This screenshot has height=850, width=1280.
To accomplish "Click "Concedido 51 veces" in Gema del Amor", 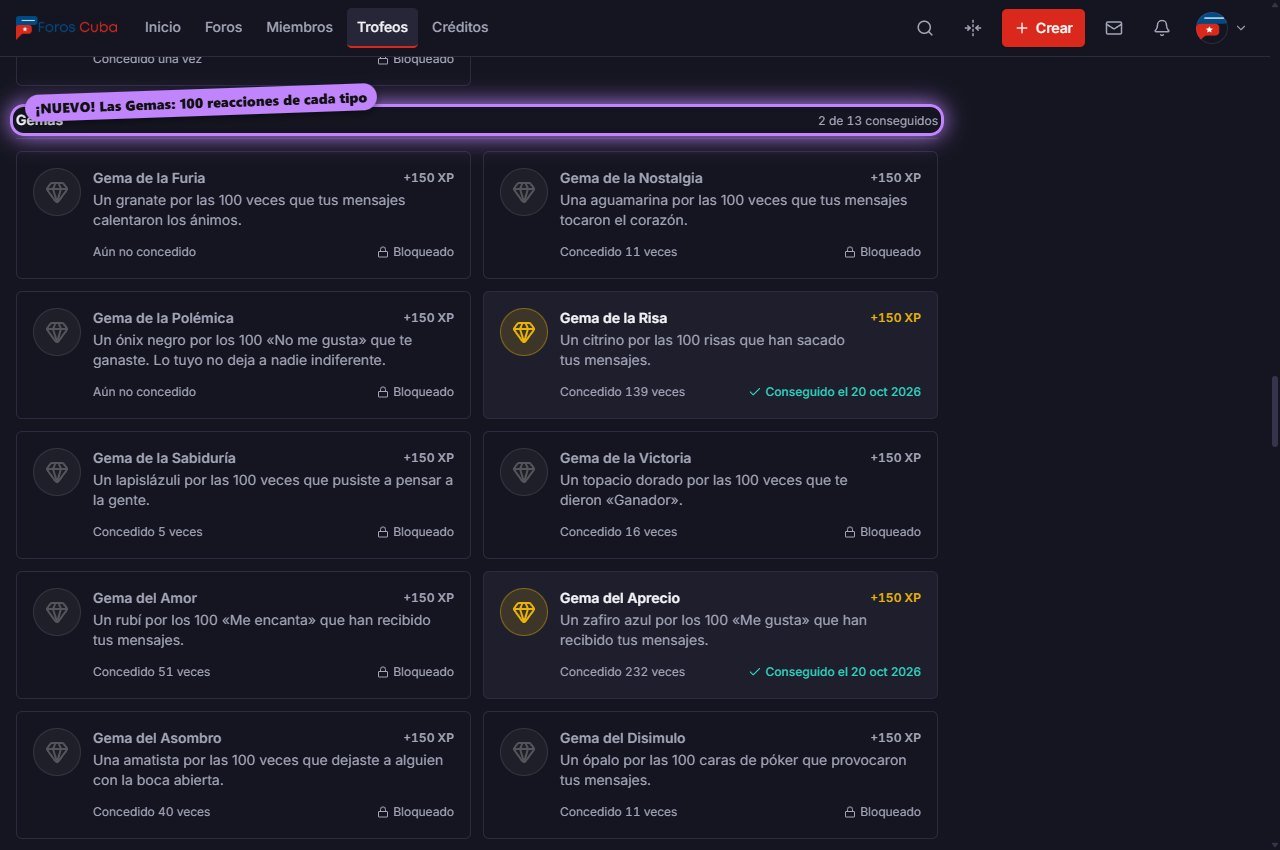I will pos(151,672).
